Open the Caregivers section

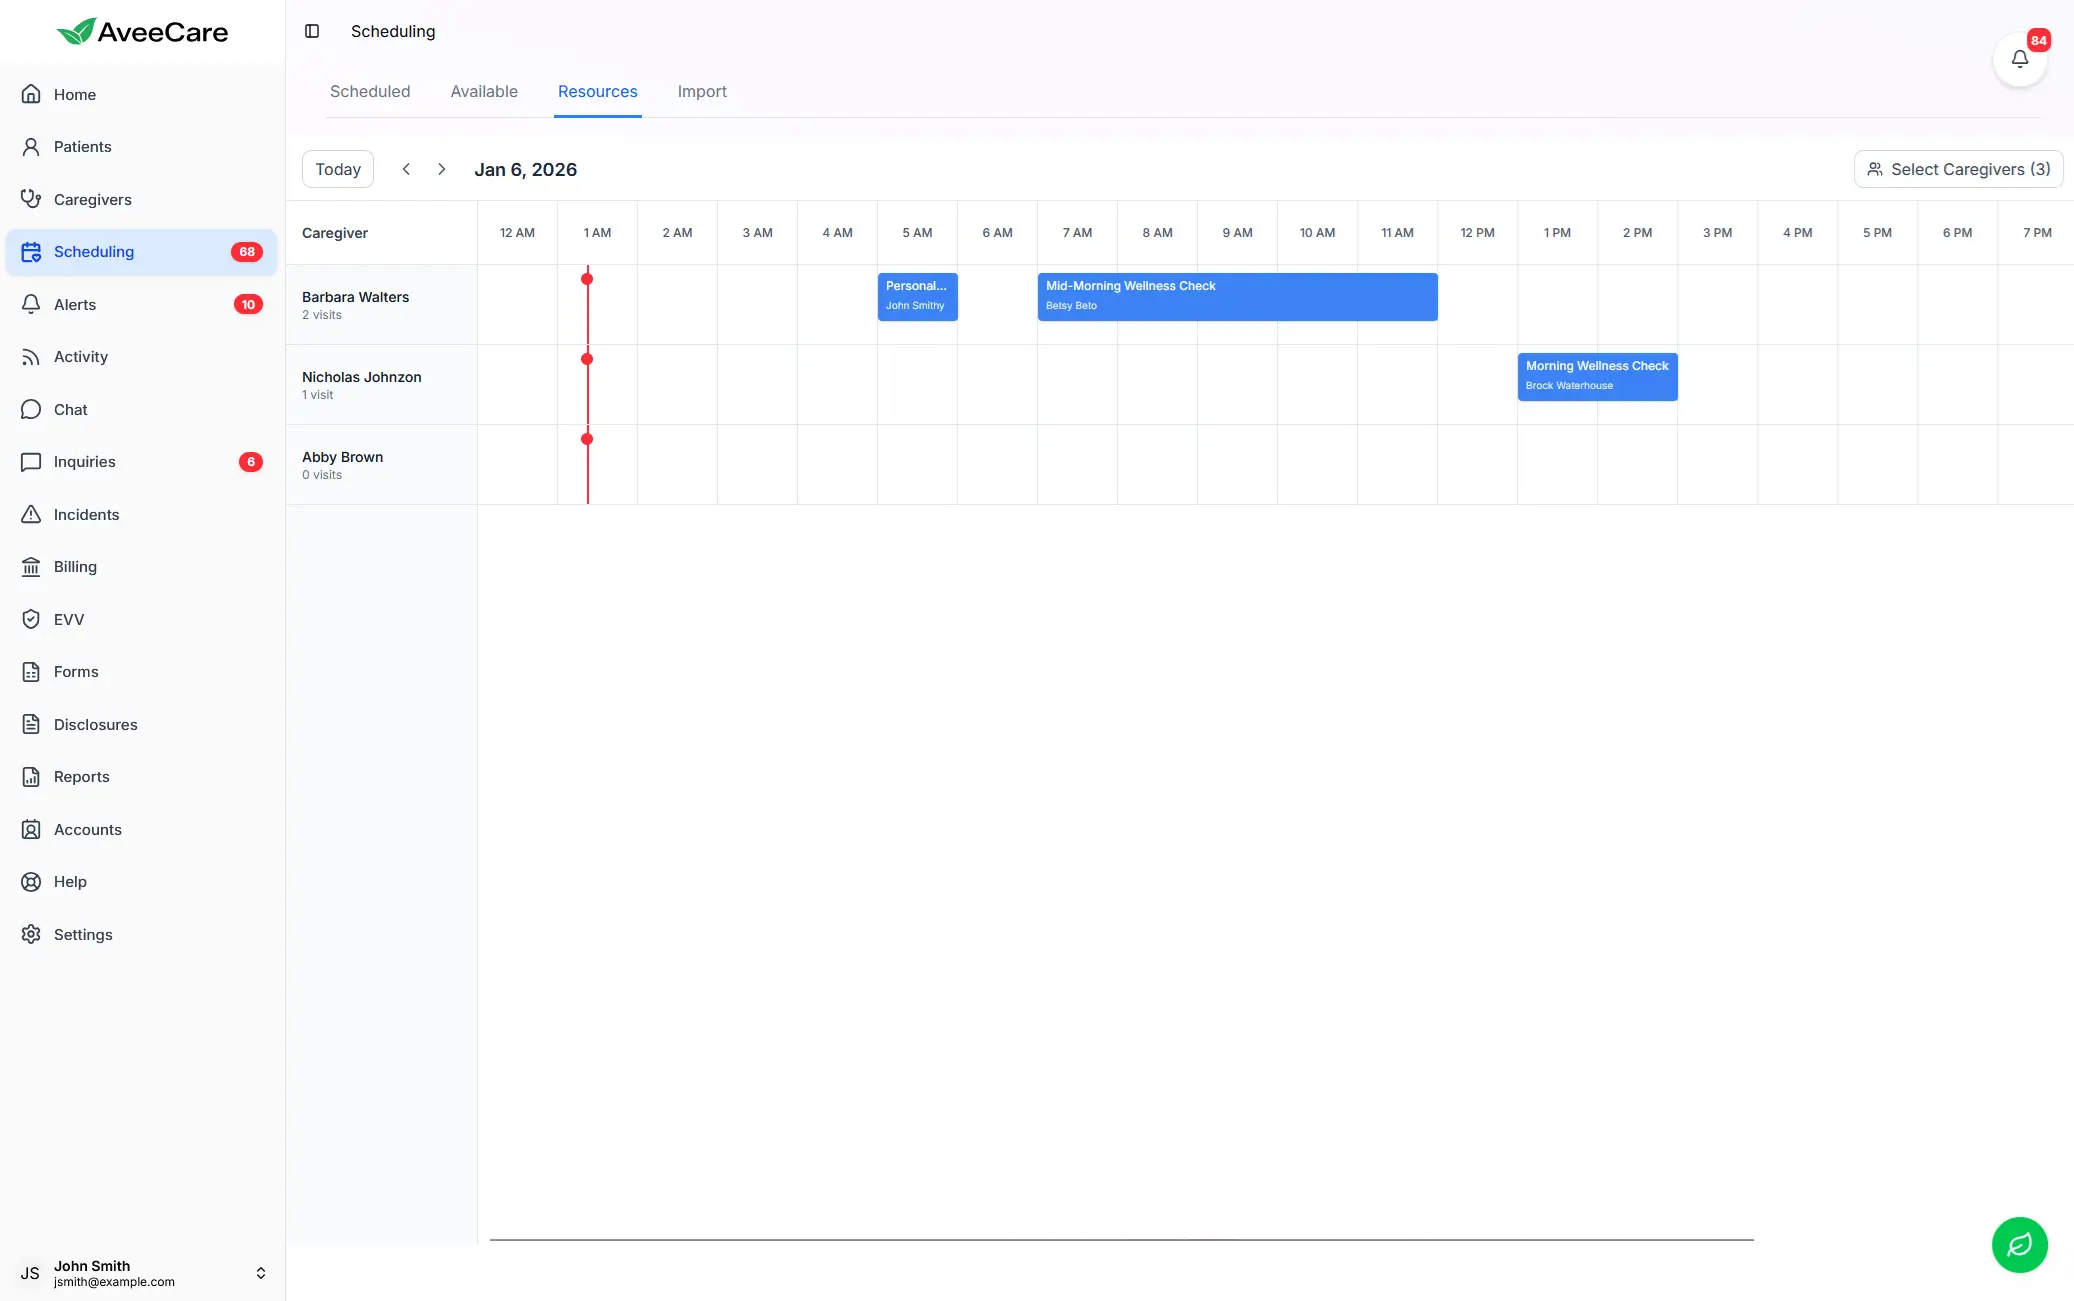coord(92,199)
